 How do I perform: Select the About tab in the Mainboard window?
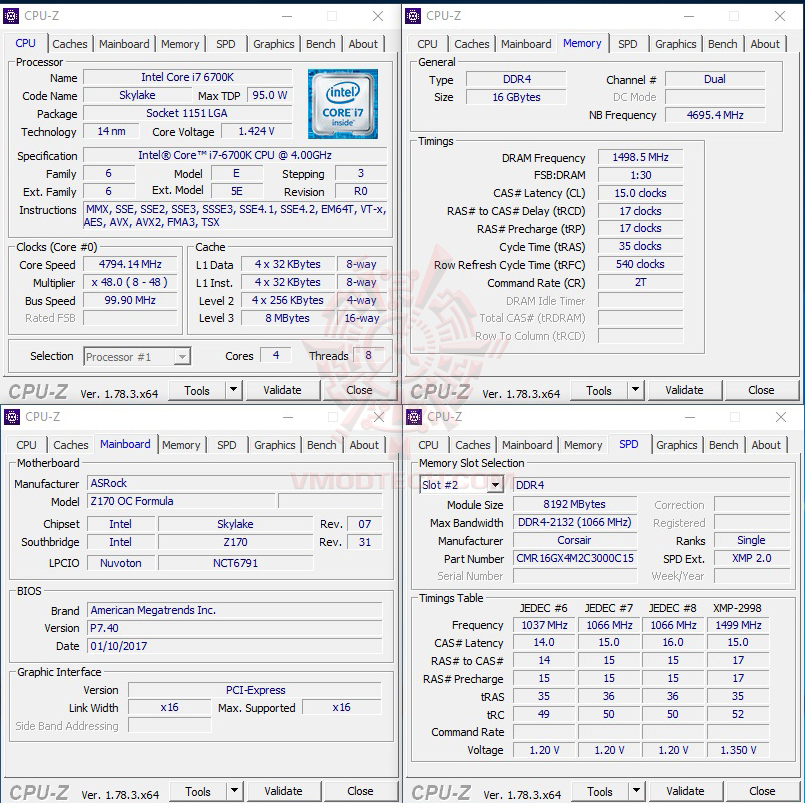coord(364,445)
